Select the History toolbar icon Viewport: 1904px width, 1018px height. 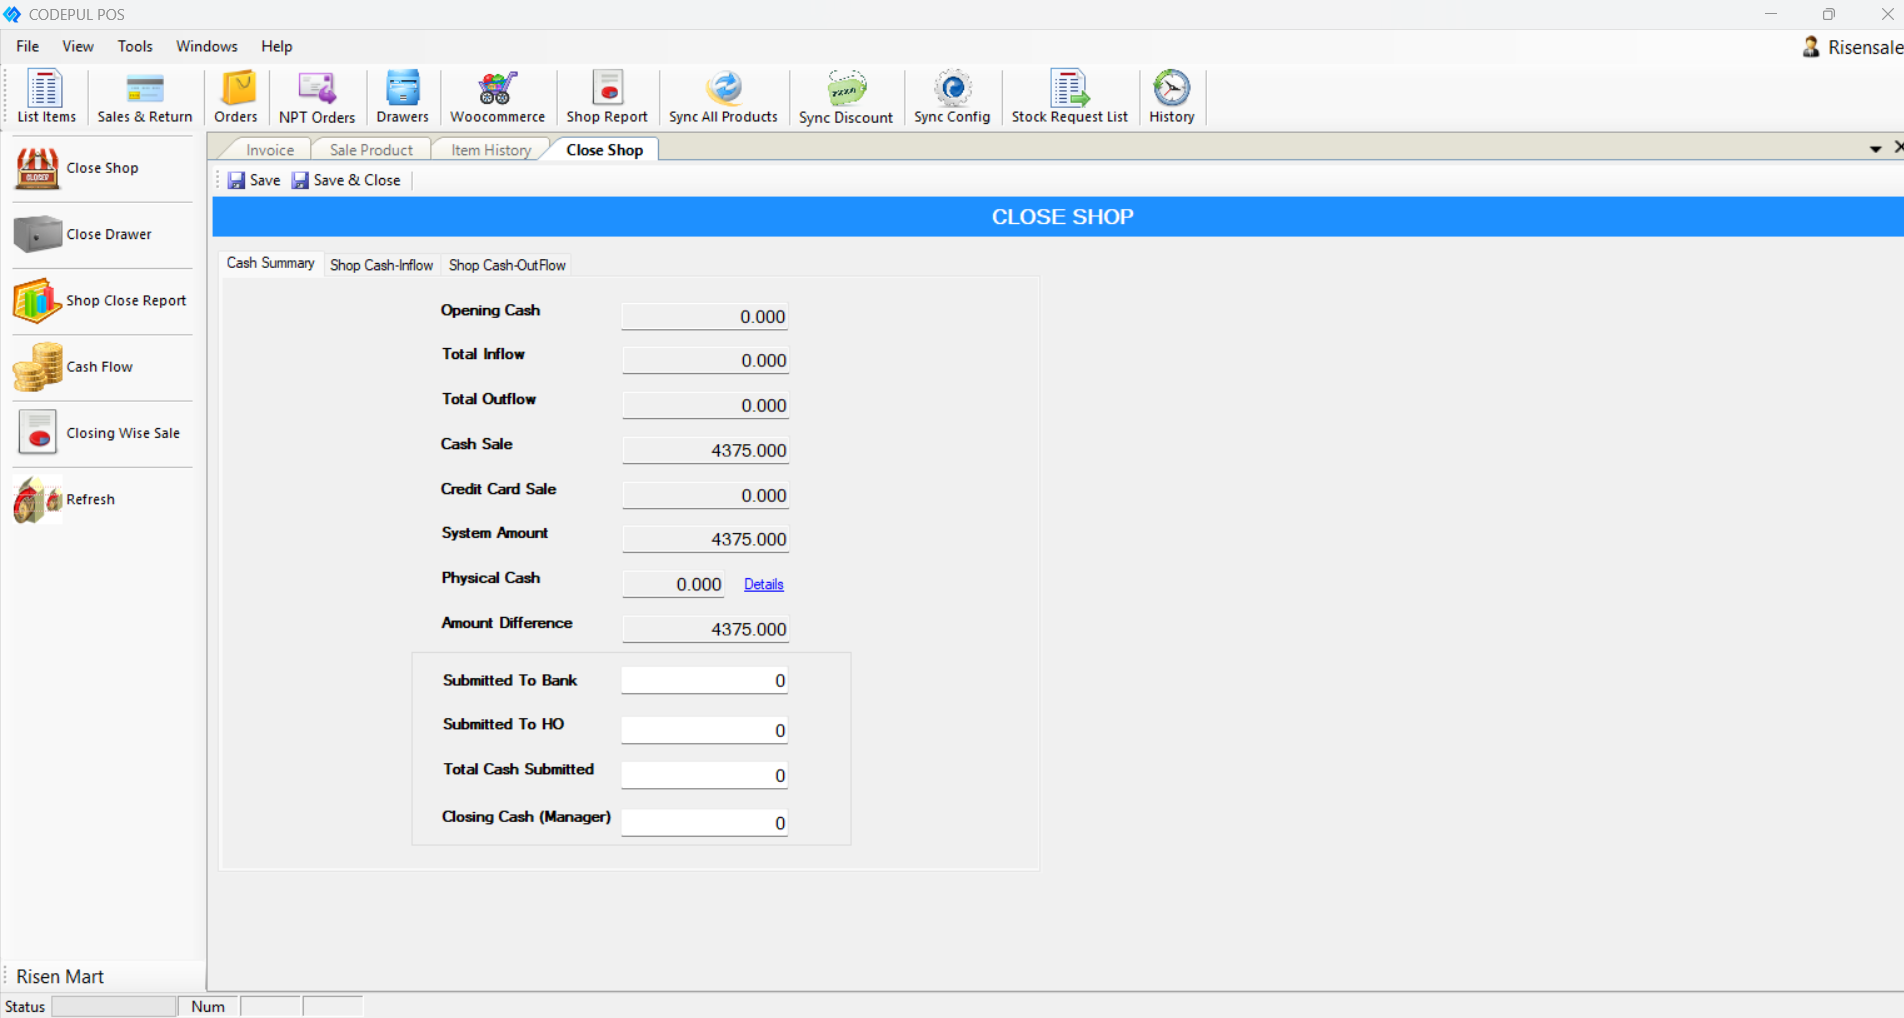pos(1170,96)
